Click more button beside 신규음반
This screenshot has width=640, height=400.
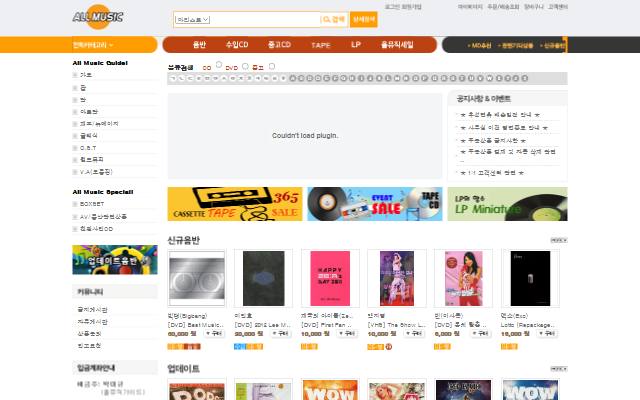point(559,240)
